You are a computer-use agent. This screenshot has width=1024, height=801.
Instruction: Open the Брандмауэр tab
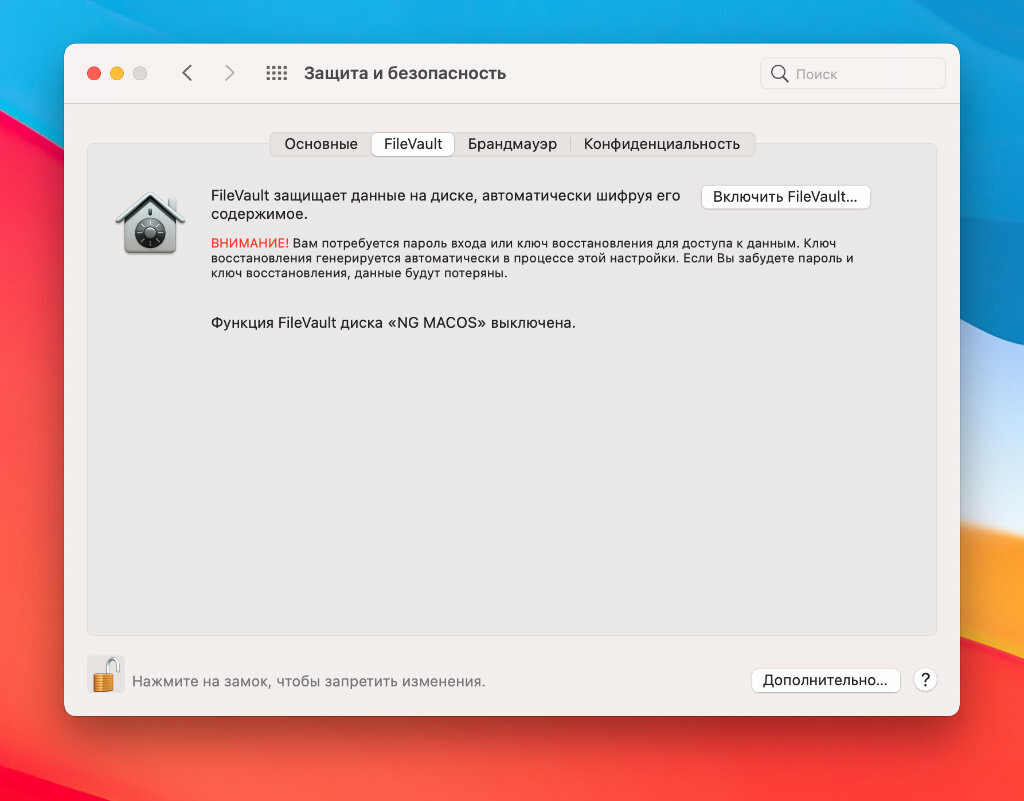point(512,144)
